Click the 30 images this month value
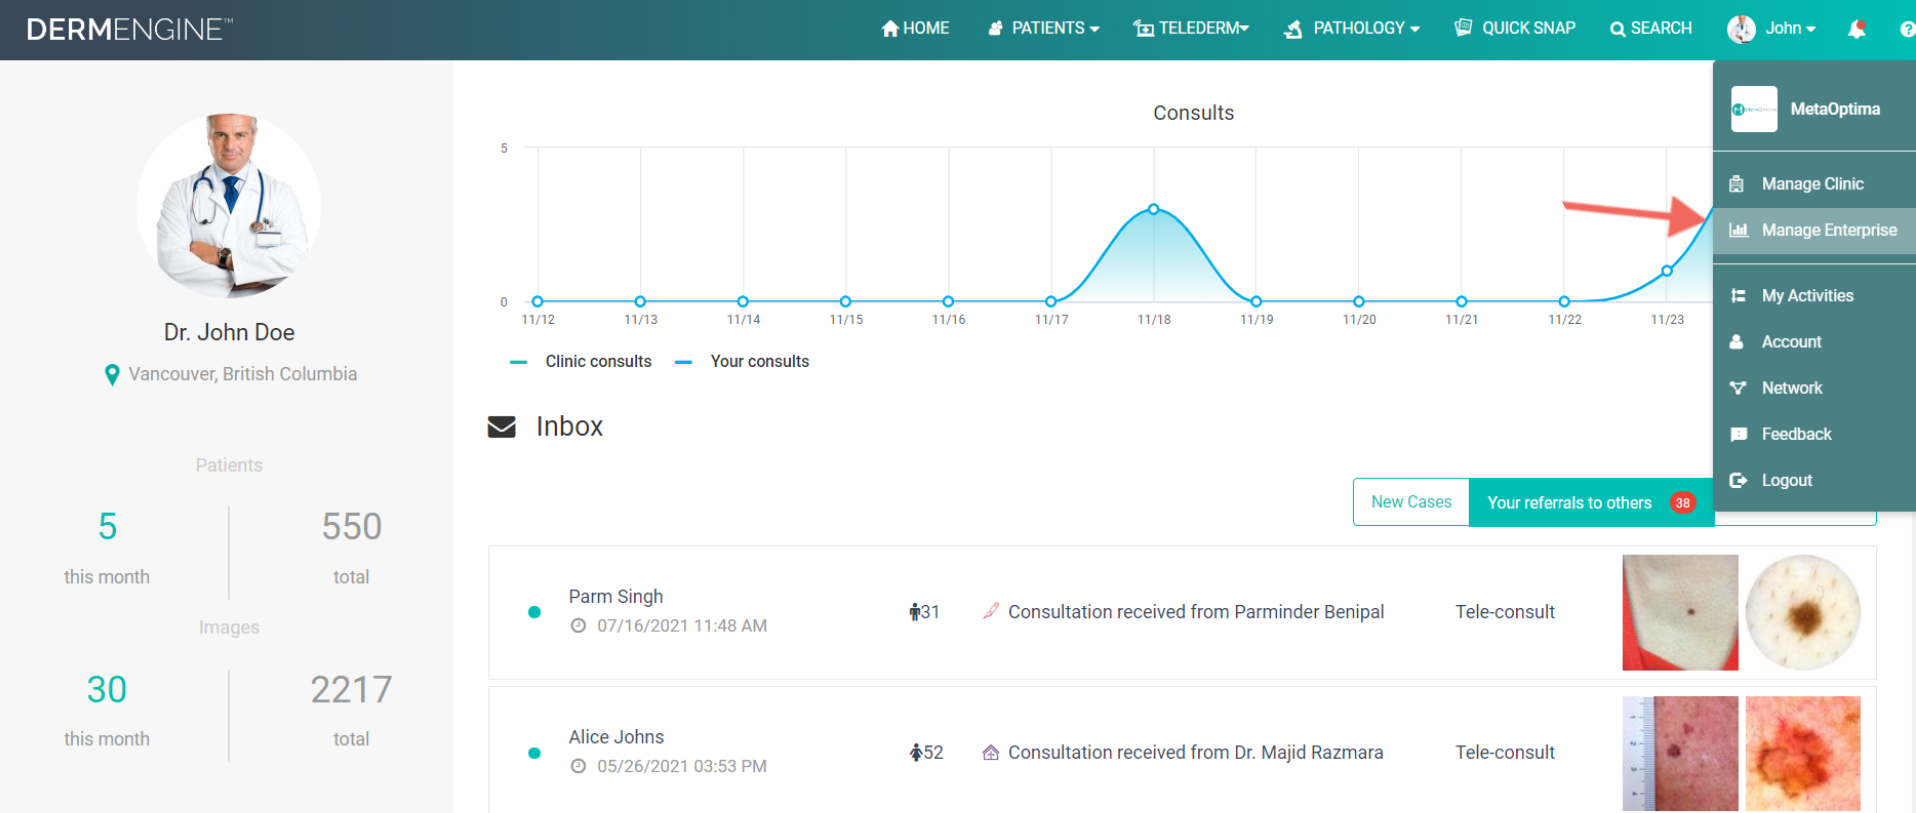The width and height of the screenshot is (1916, 813). (x=107, y=690)
